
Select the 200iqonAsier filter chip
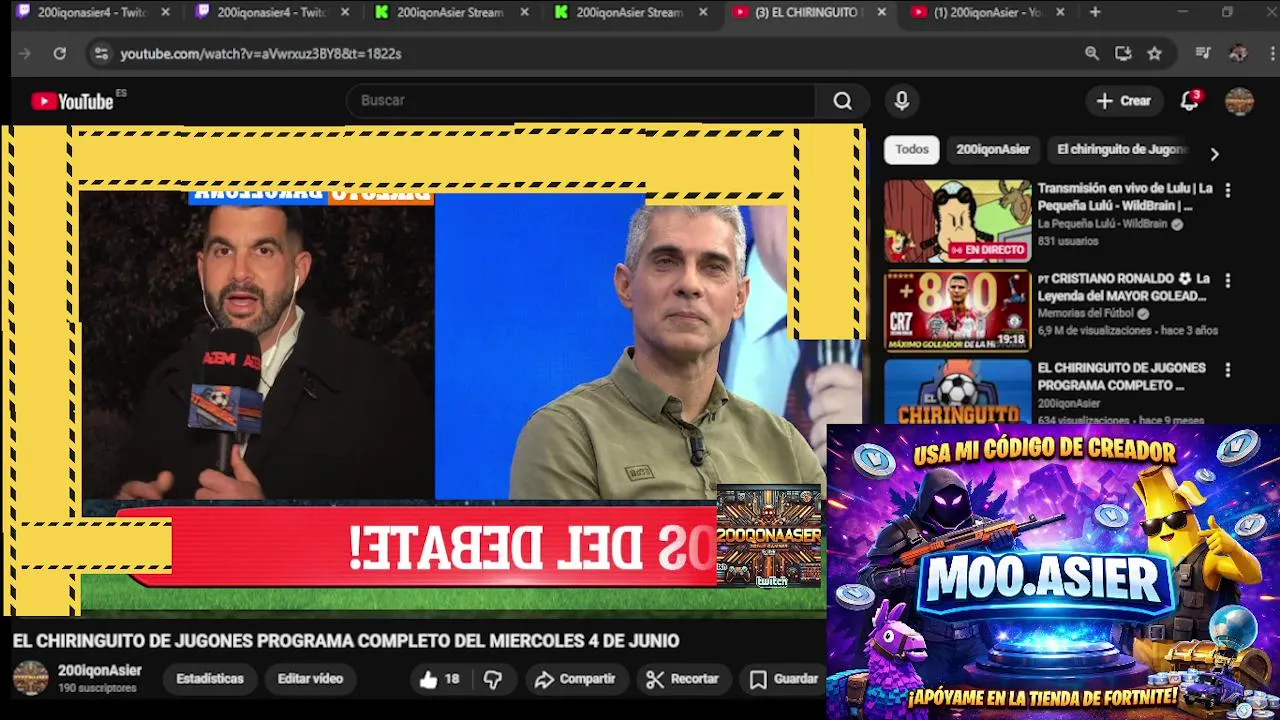(x=992, y=149)
